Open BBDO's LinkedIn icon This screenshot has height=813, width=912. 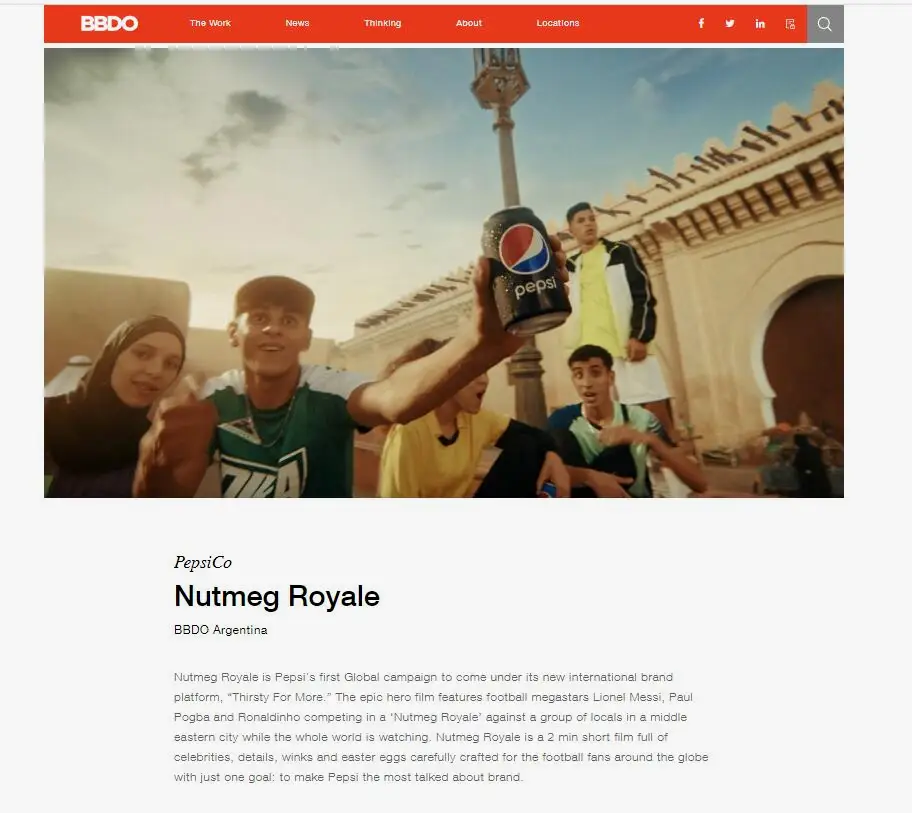[760, 23]
